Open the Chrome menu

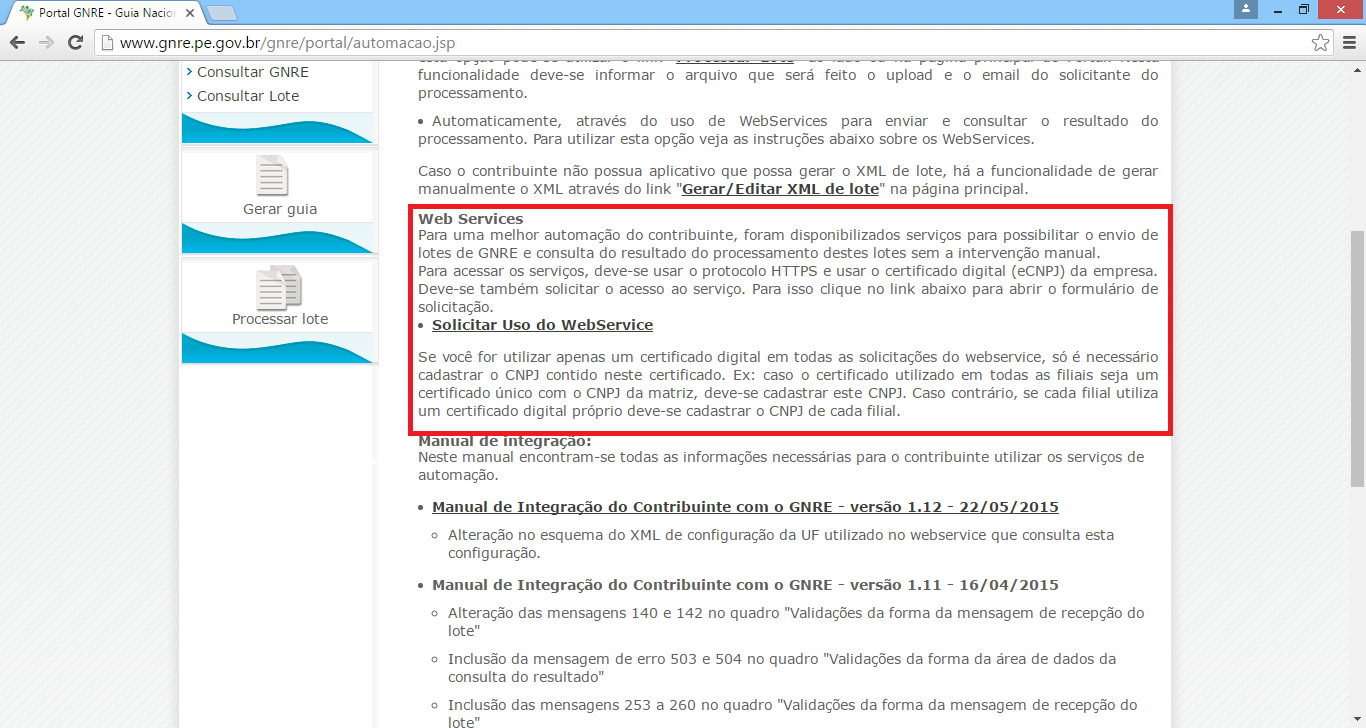[x=1348, y=43]
